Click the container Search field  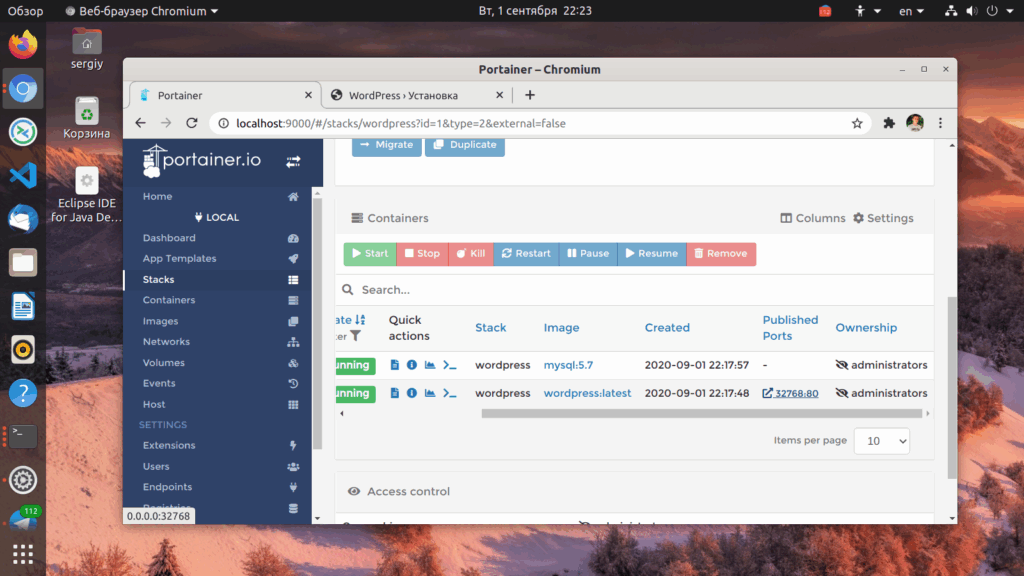(x=633, y=290)
